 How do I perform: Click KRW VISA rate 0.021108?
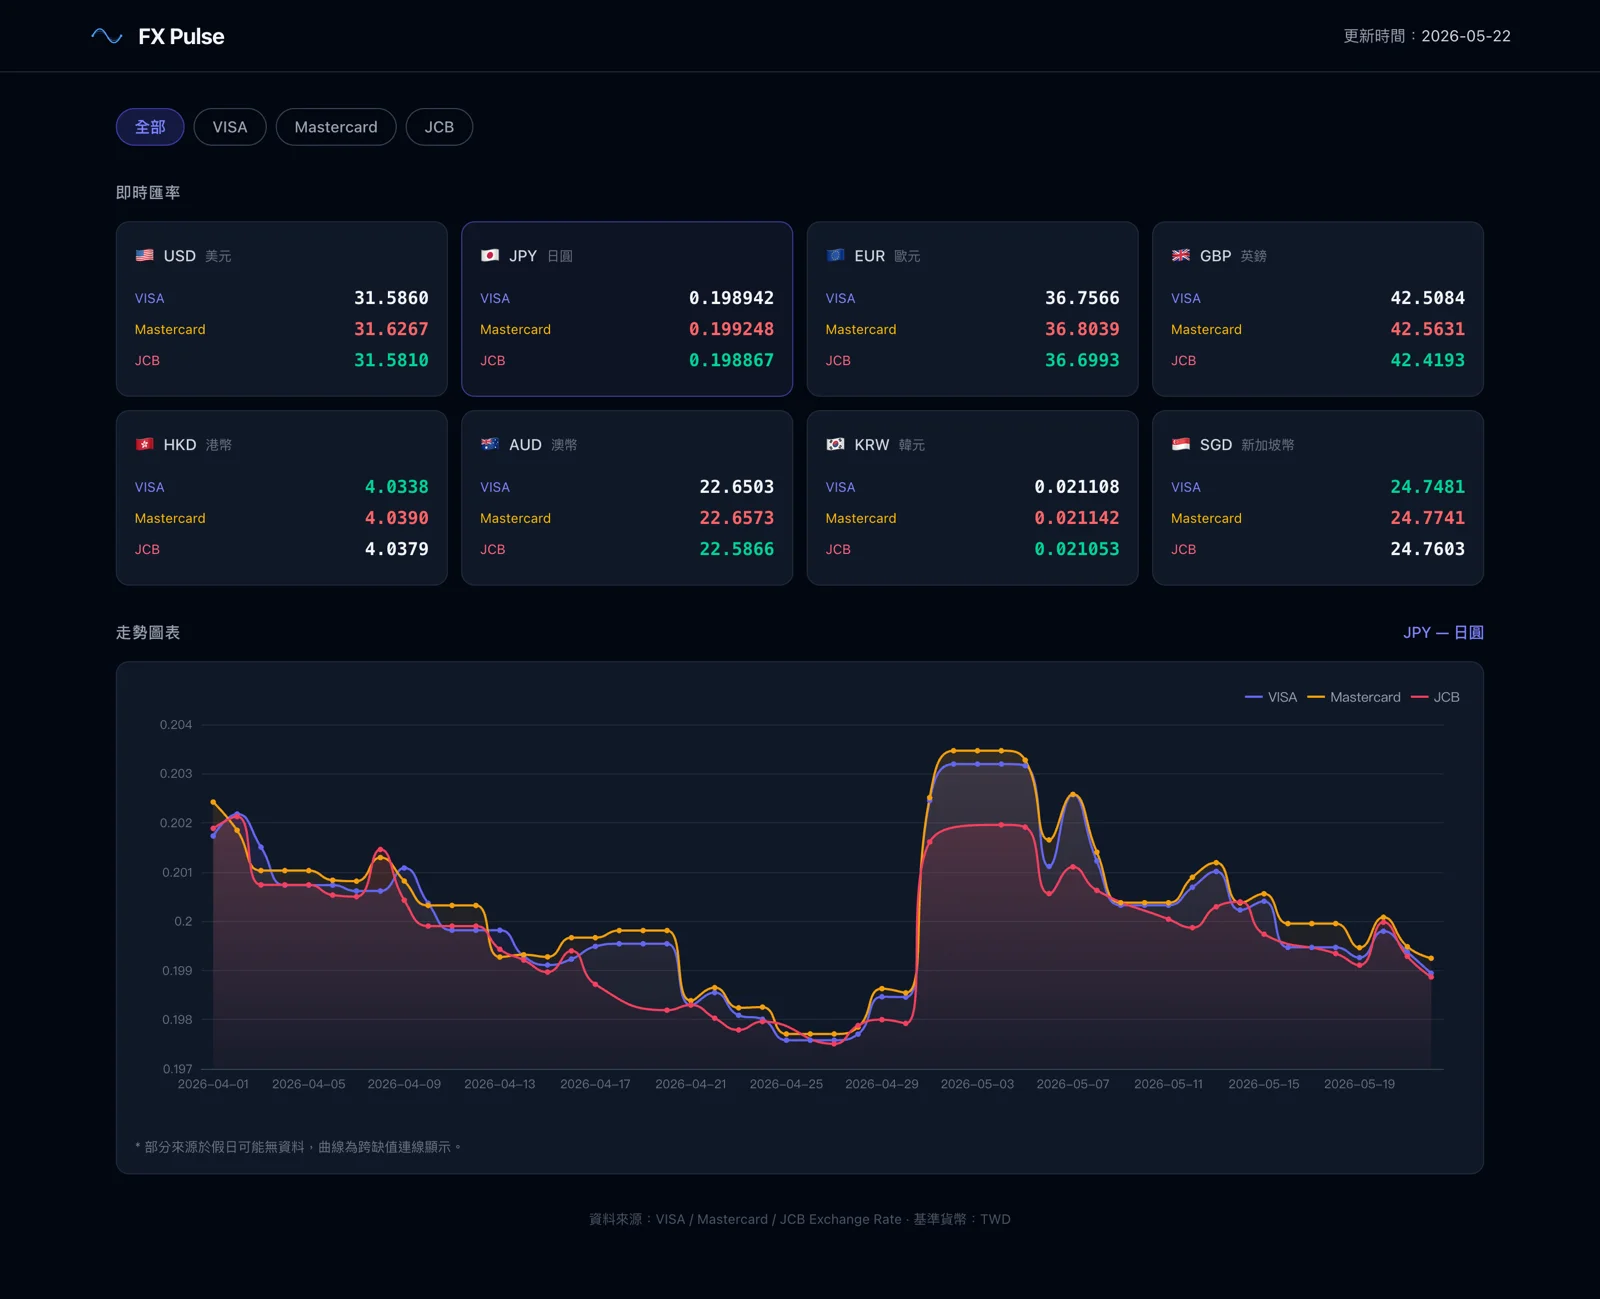click(x=1077, y=487)
